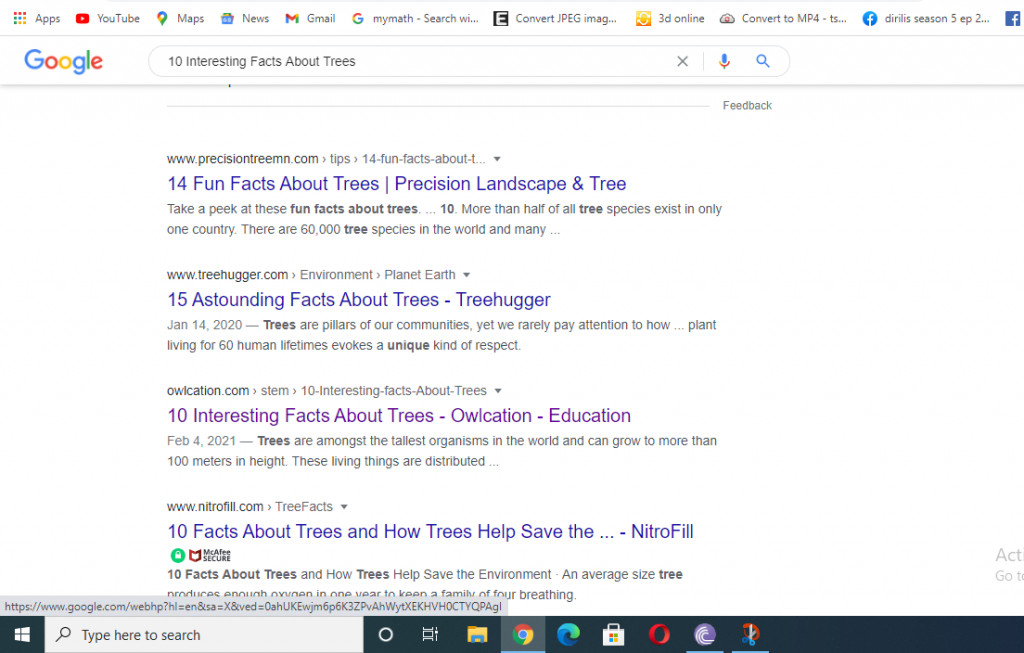Open the purple swirl app on taskbar
This screenshot has height=653, width=1024.
point(705,635)
